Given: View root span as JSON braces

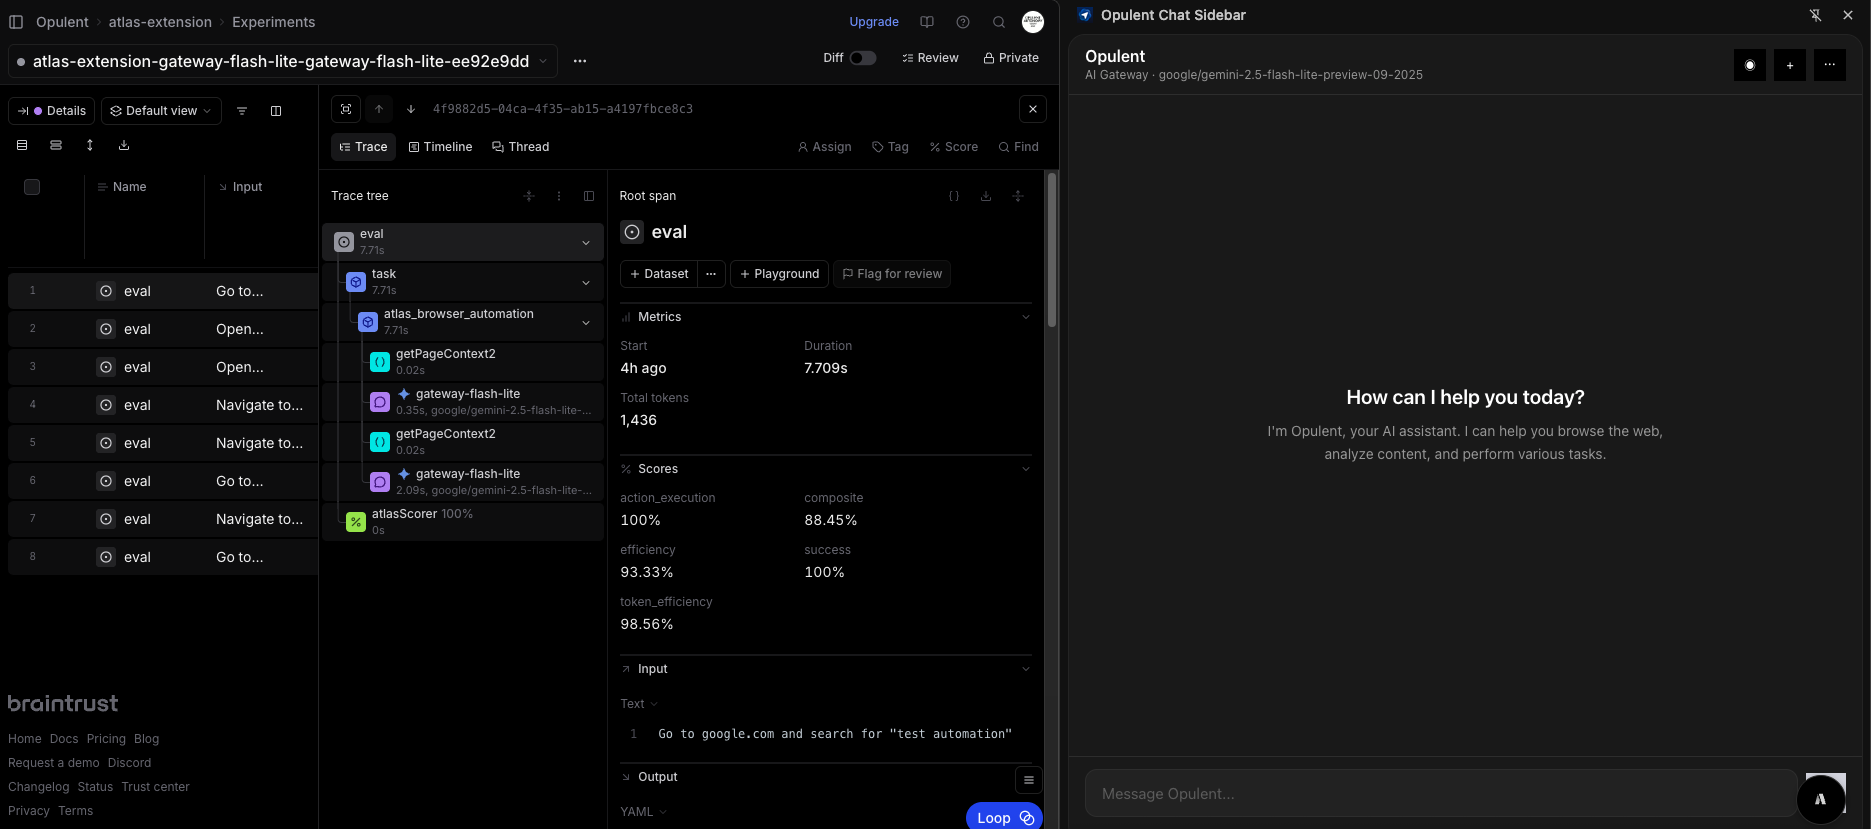Looking at the screenshot, I should click(x=954, y=196).
